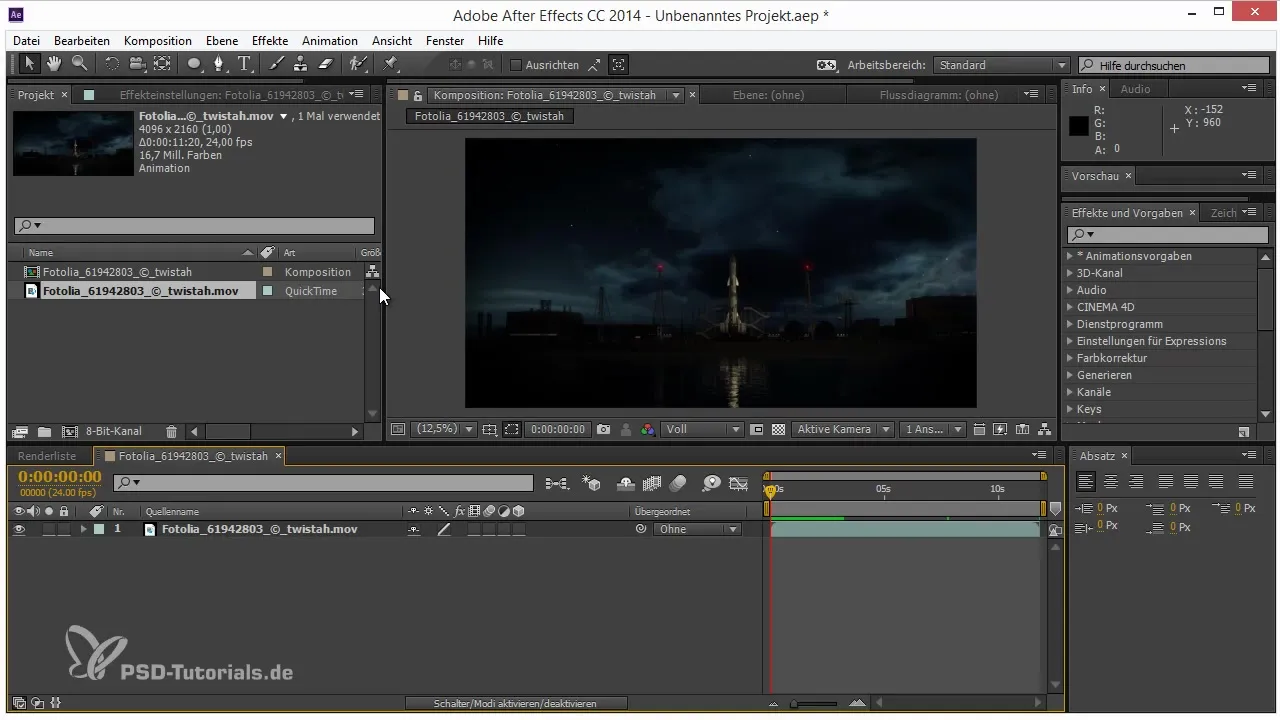Select the Selection arrow tool

[30, 64]
